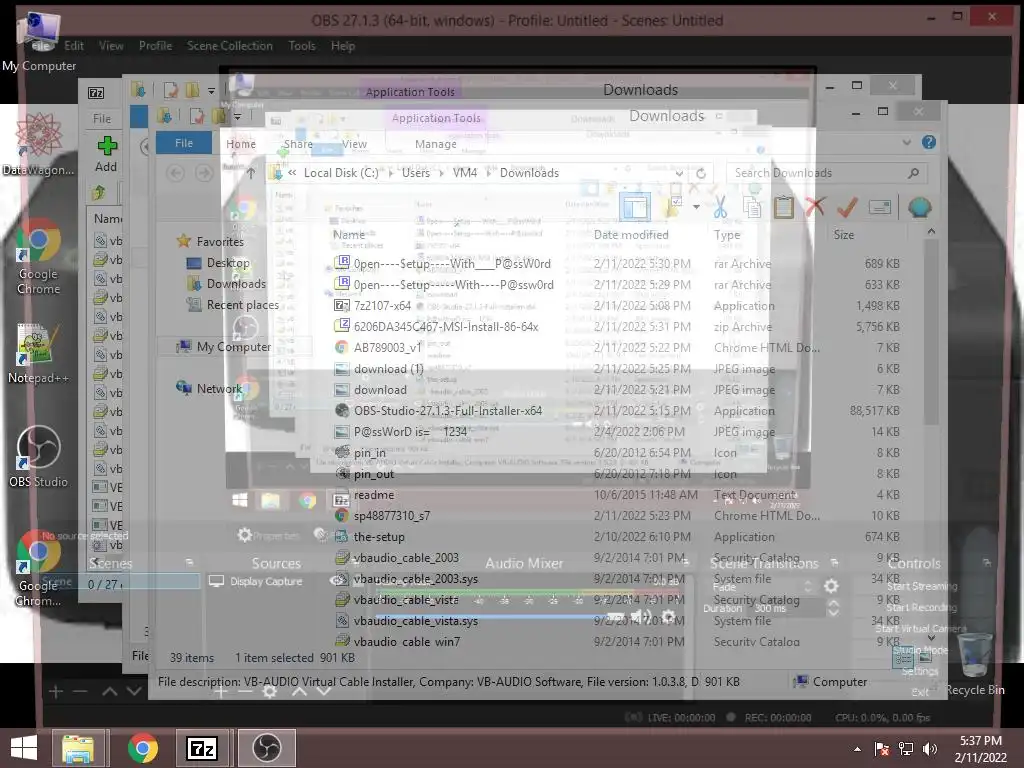Click the orange checkmark toolbar icon

pyautogui.click(x=847, y=208)
